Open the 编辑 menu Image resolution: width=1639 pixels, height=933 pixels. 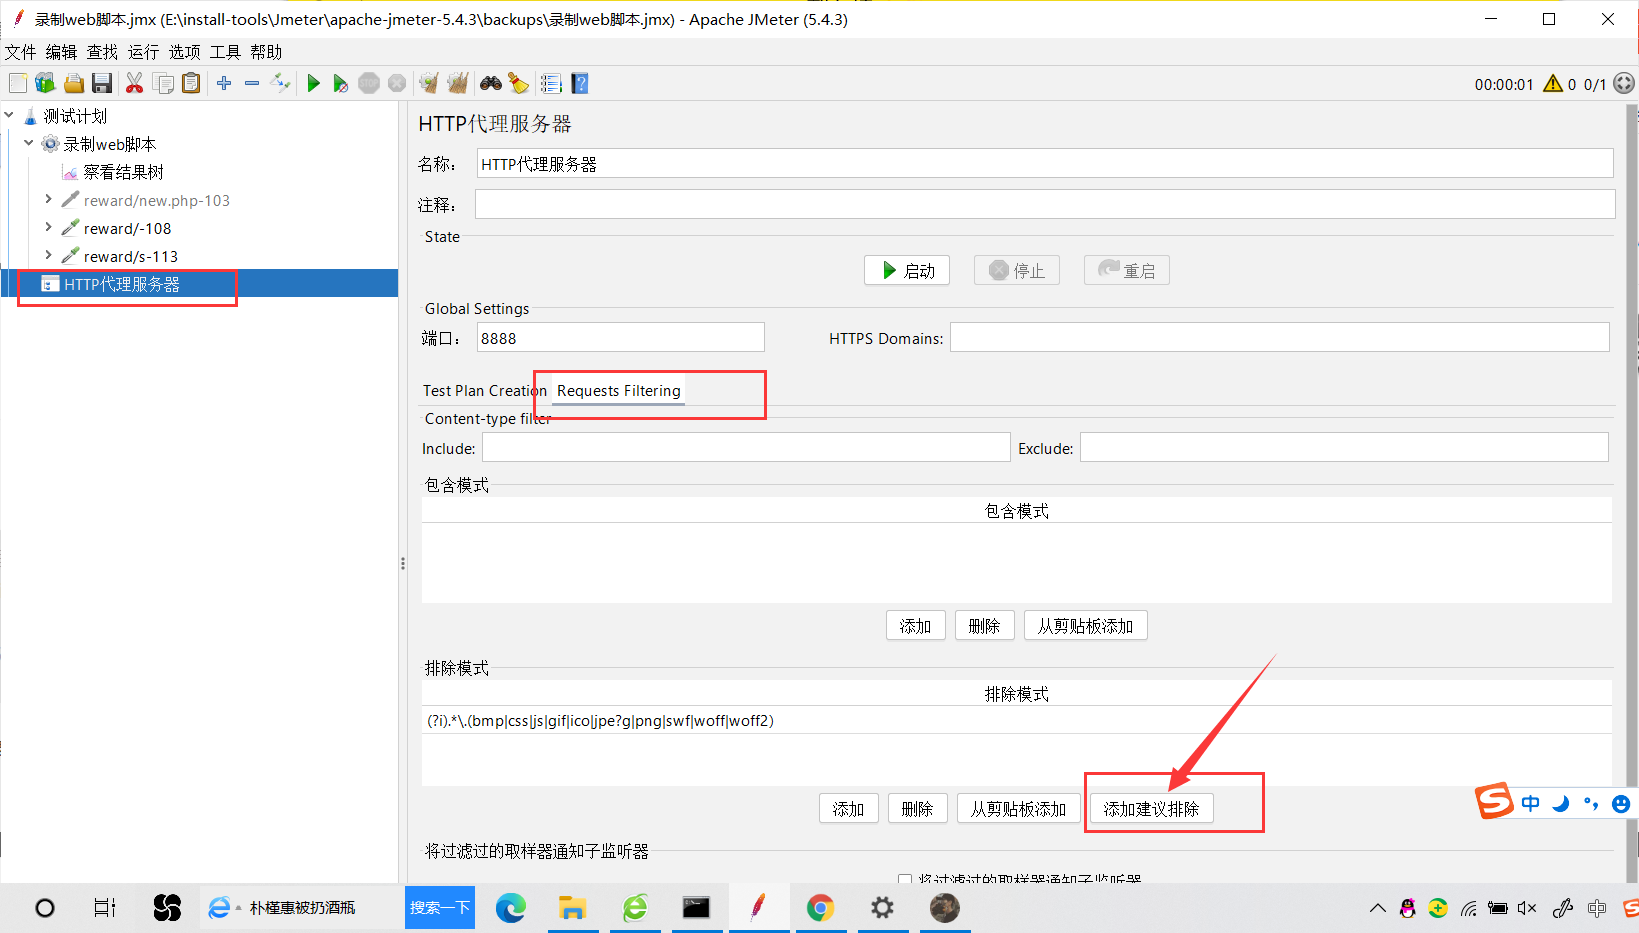coord(61,52)
